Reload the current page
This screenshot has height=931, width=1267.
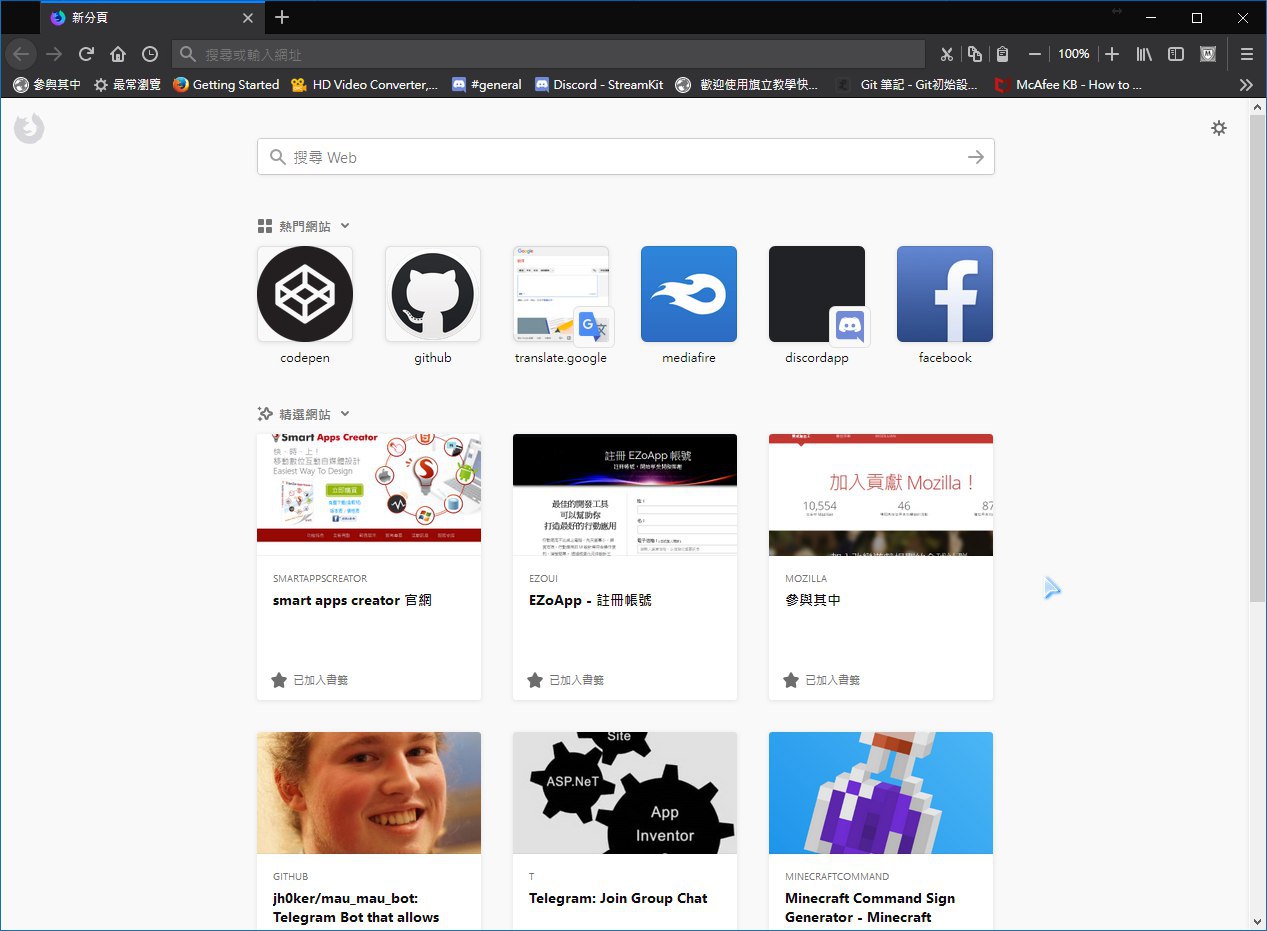click(86, 54)
